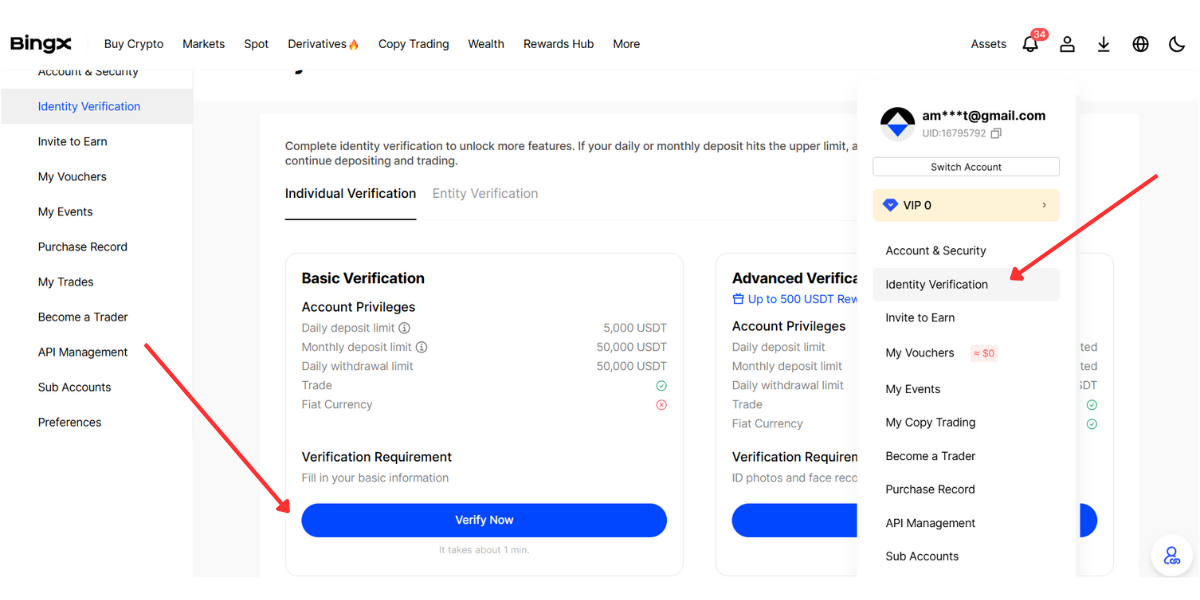Open the notifications bell with 34 alerts

[x=1030, y=44]
